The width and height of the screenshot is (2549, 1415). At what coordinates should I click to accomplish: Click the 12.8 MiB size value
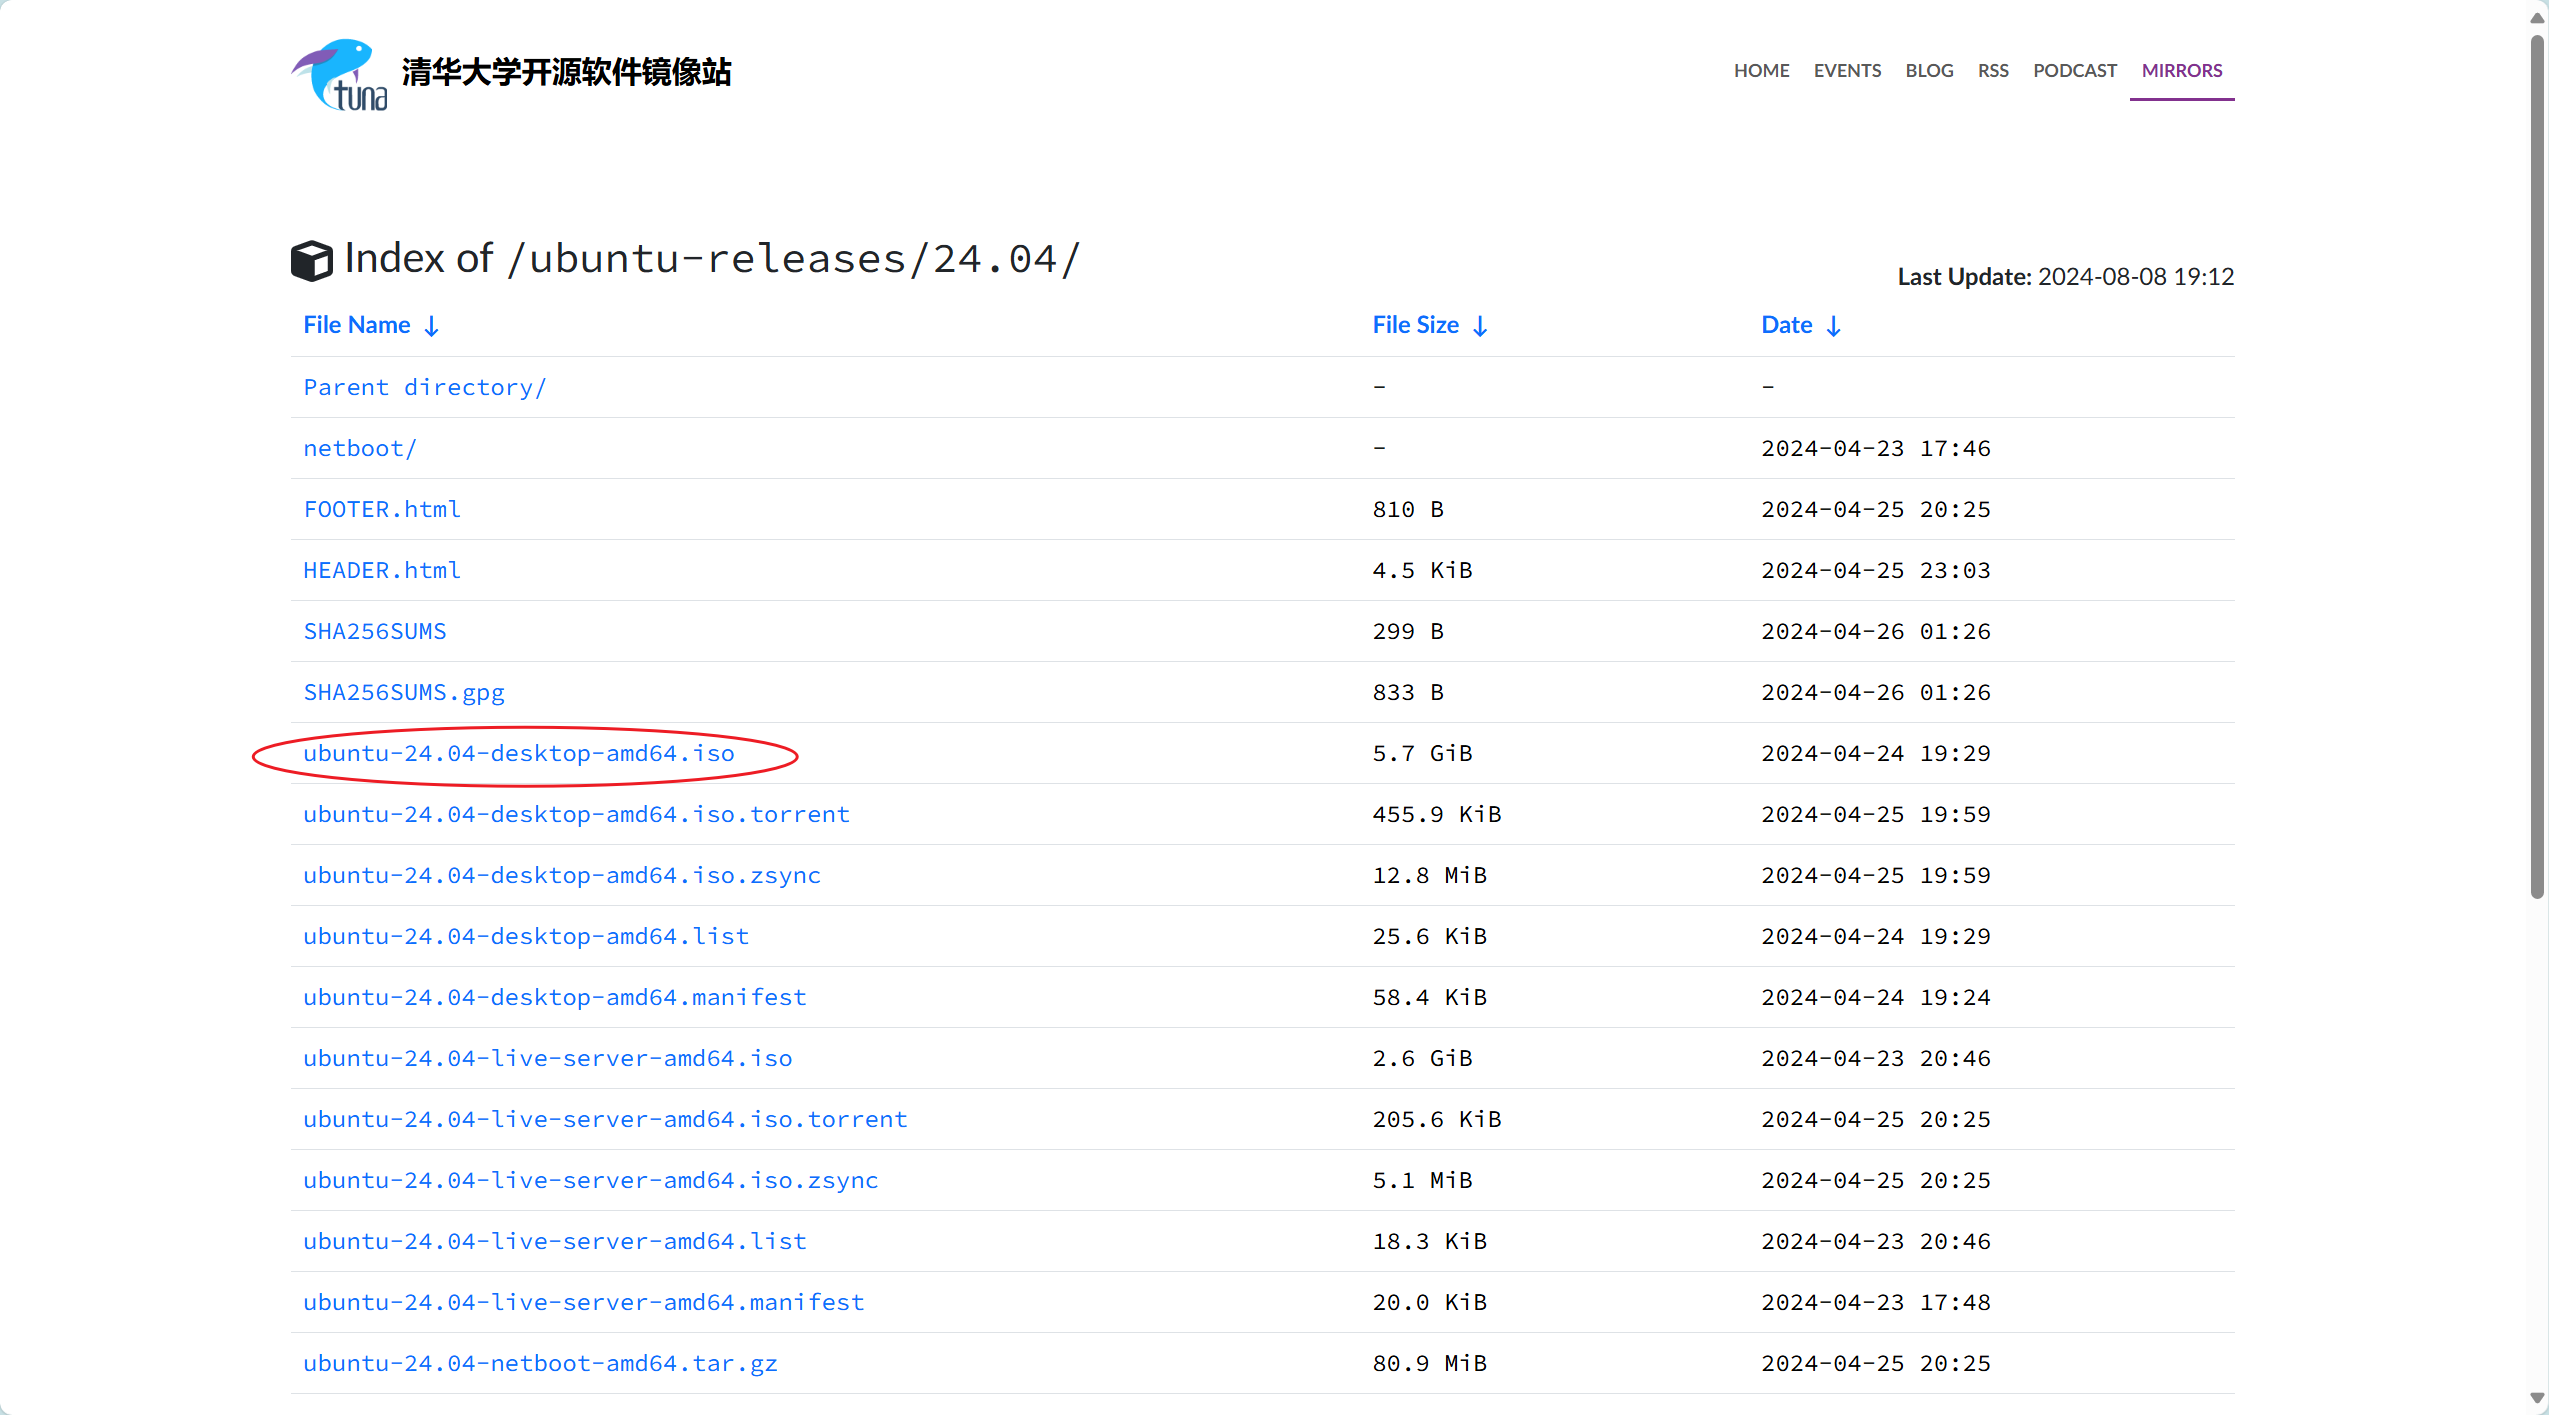[x=1430, y=875]
